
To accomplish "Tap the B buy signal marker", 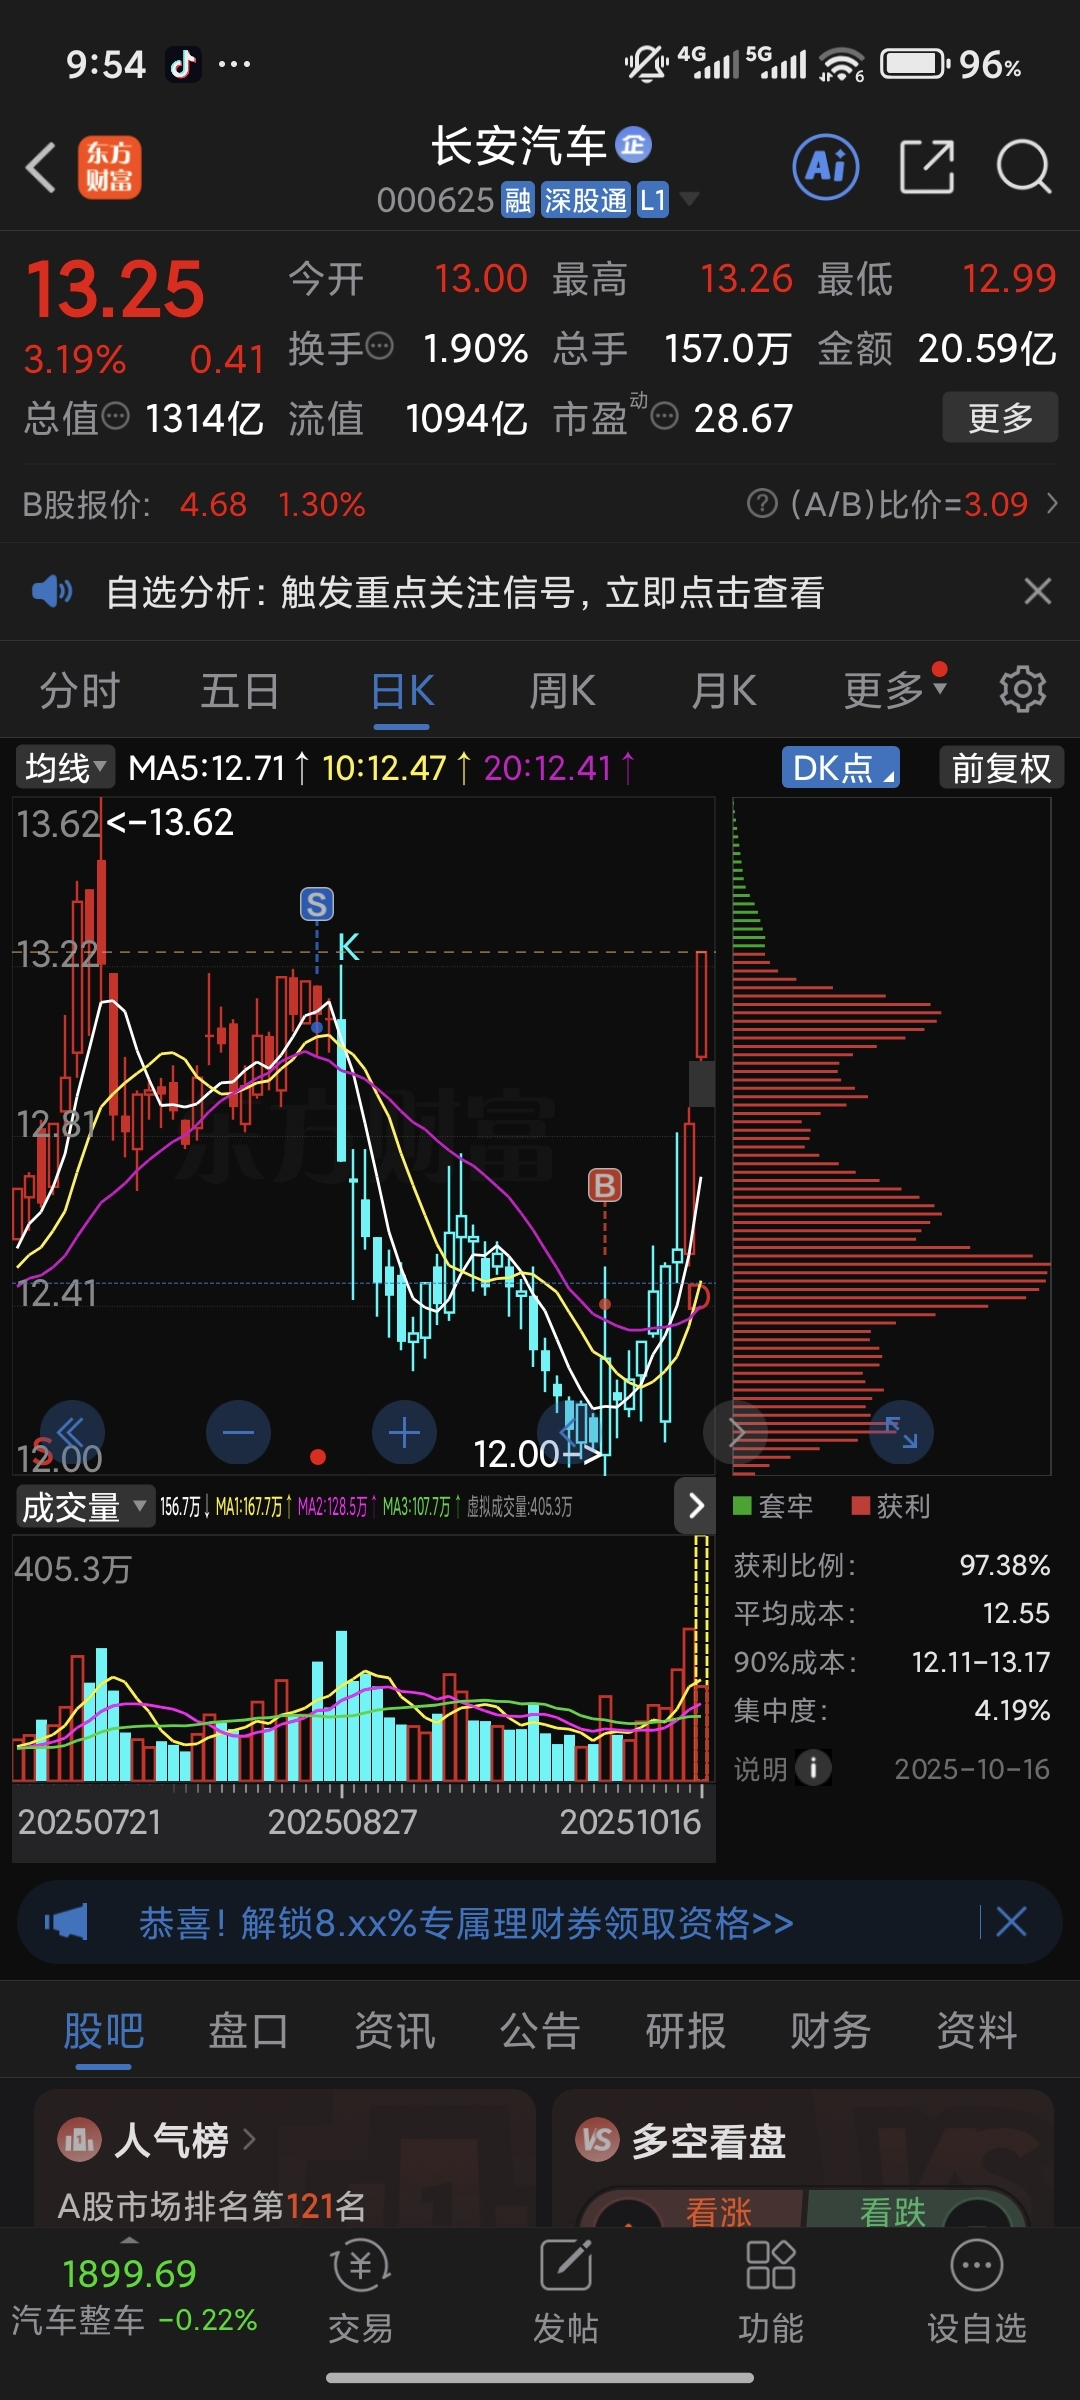I will pos(604,1186).
